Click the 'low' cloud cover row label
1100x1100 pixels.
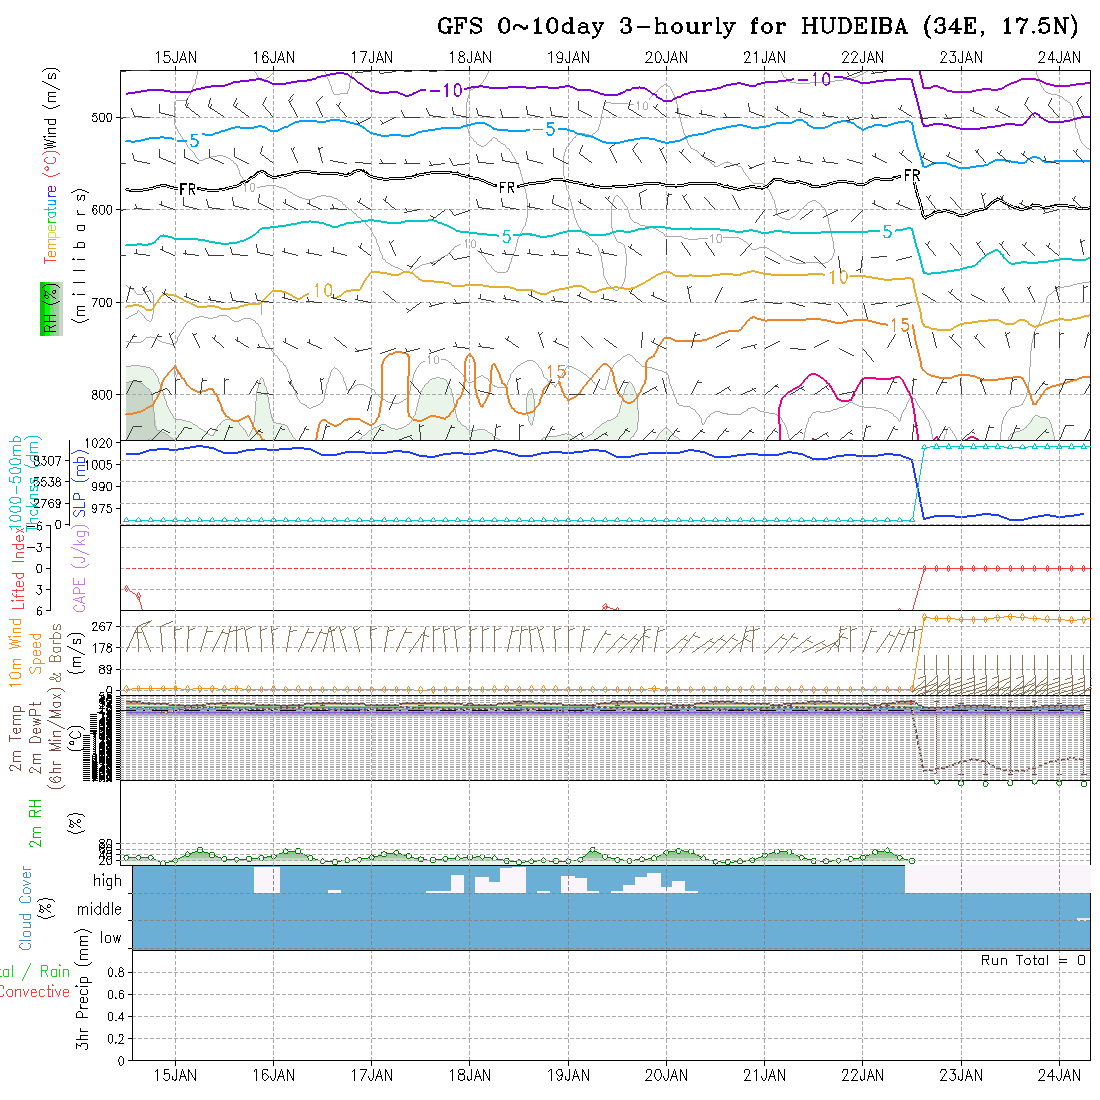[x=110, y=938]
